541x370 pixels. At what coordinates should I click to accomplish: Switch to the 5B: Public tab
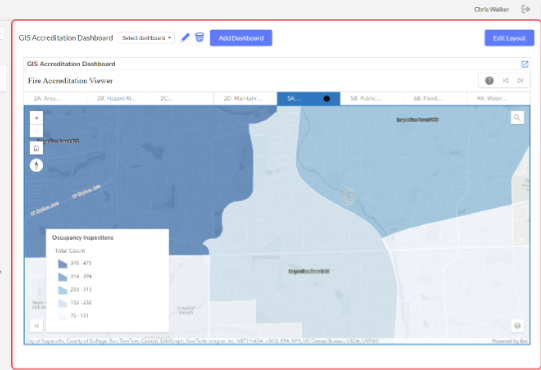pyautogui.click(x=372, y=99)
